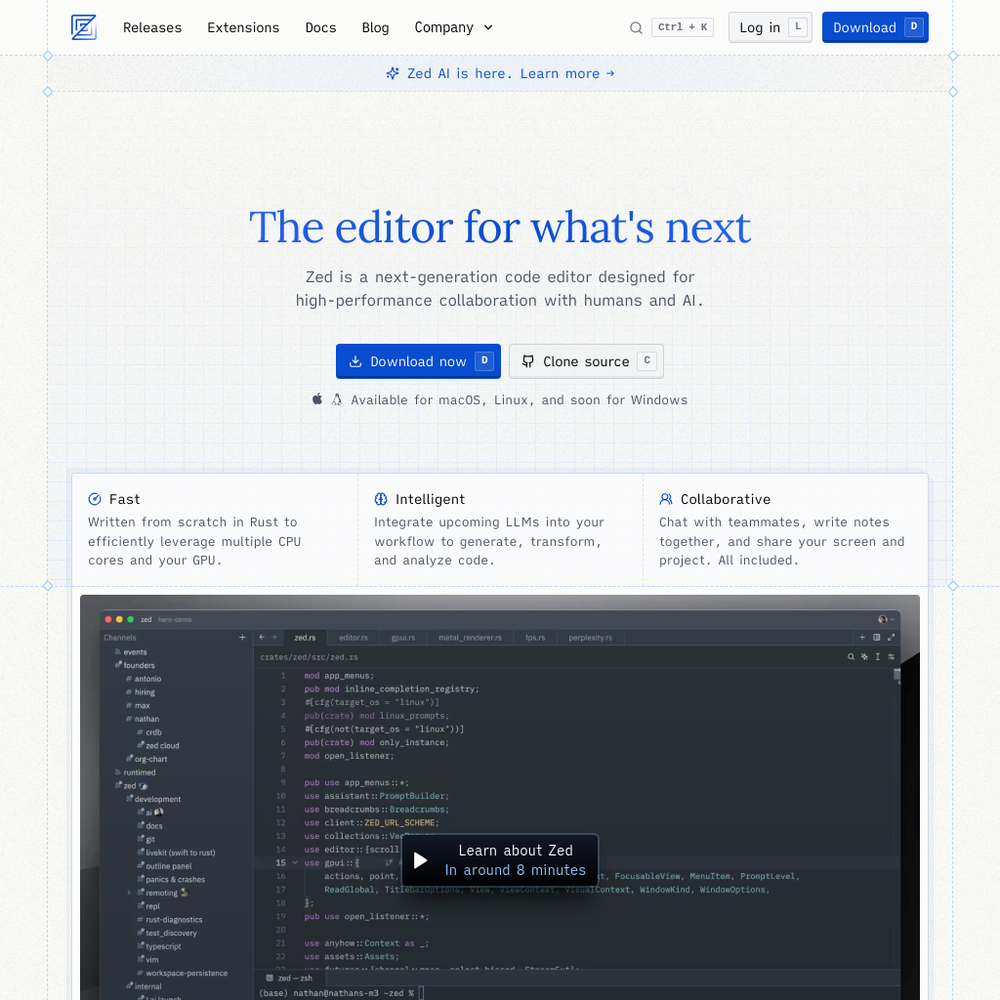Viewport: 1000px width, 1000px height.
Task: Click the inline assist sparkle icon in editor toolbar
Action: [x=864, y=656]
